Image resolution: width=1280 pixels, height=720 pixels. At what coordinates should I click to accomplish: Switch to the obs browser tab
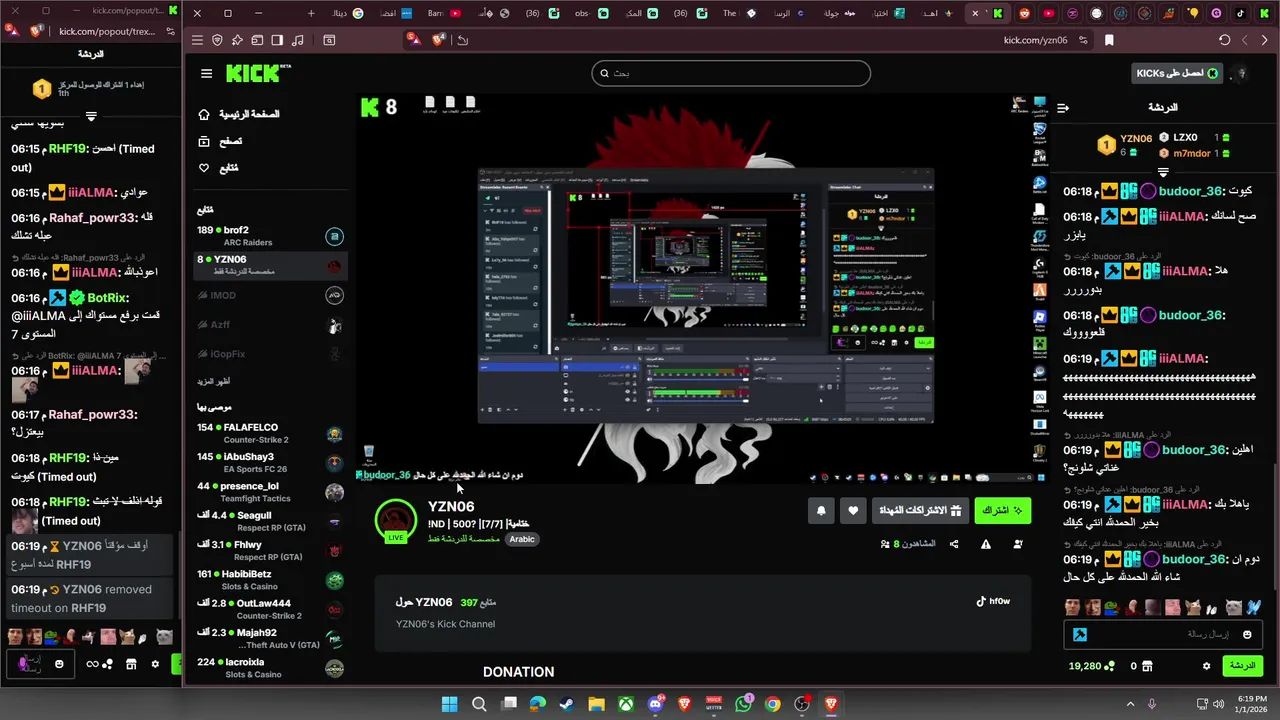(588, 13)
